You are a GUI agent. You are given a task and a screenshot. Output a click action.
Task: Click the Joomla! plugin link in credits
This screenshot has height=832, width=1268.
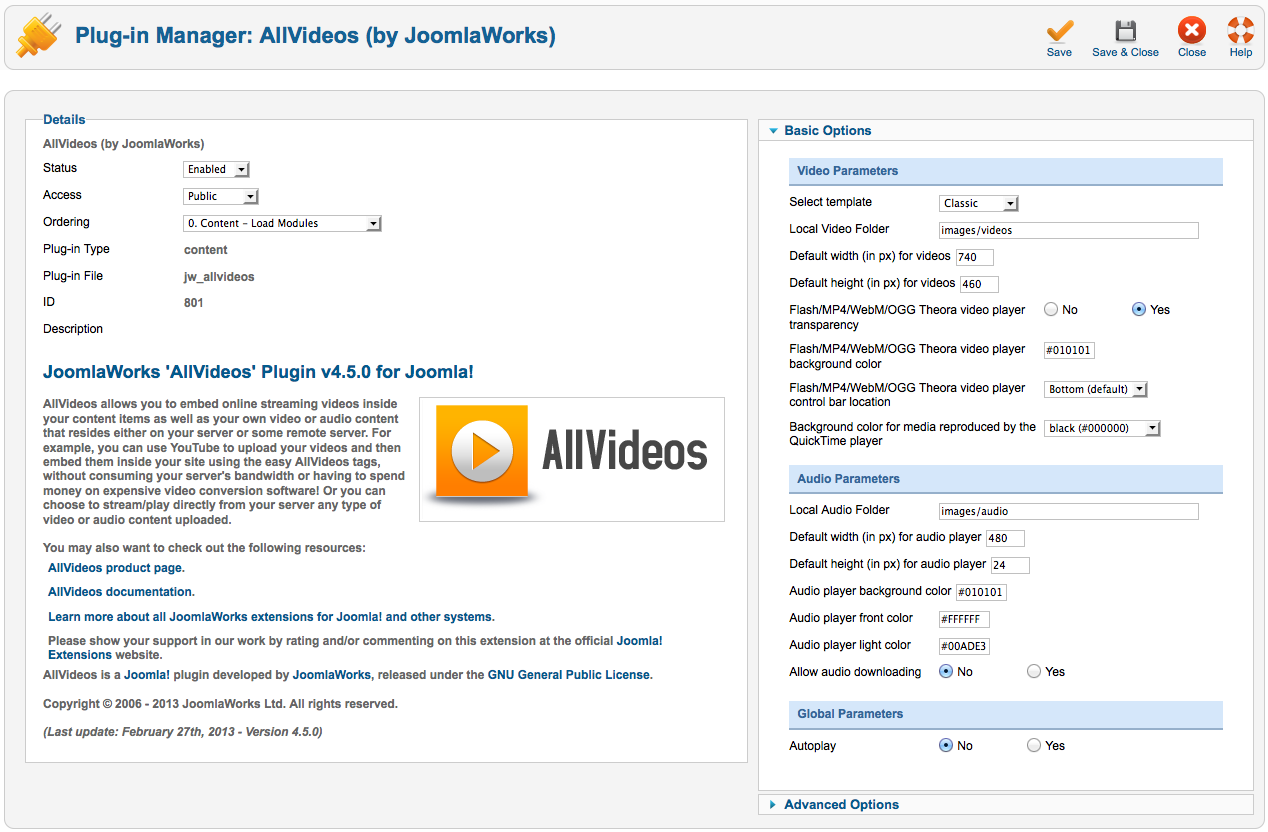pyautogui.click(x=147, y=675)
